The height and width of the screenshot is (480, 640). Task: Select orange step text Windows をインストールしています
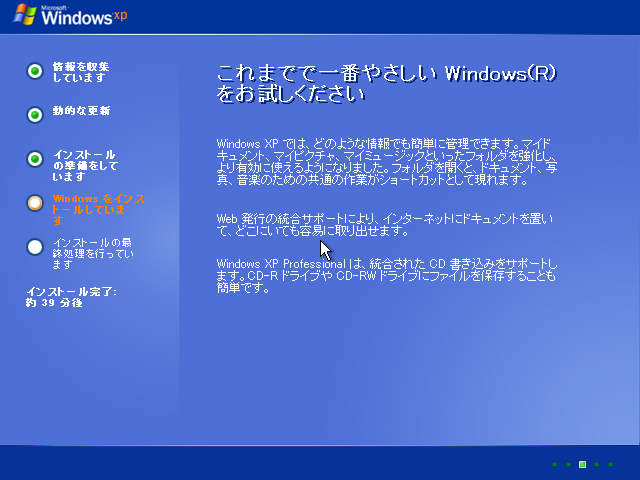click(98, 209)
